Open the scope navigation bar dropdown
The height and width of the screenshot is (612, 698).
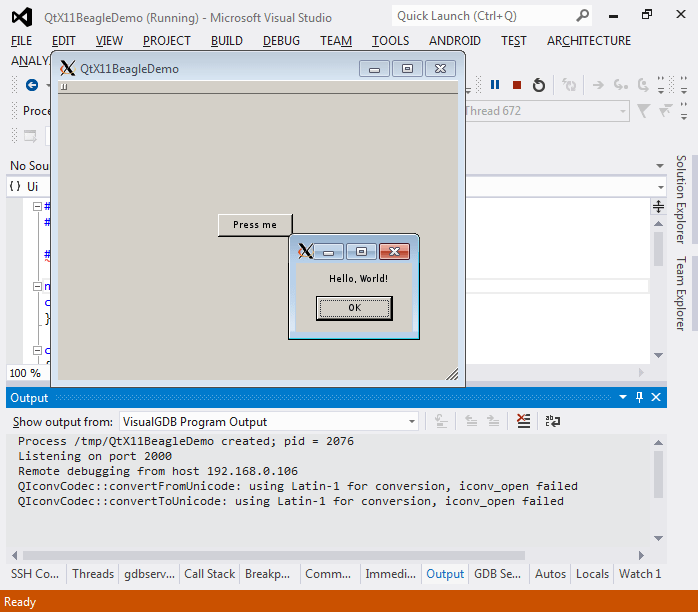pyautogui.click(x=661, y=187)
